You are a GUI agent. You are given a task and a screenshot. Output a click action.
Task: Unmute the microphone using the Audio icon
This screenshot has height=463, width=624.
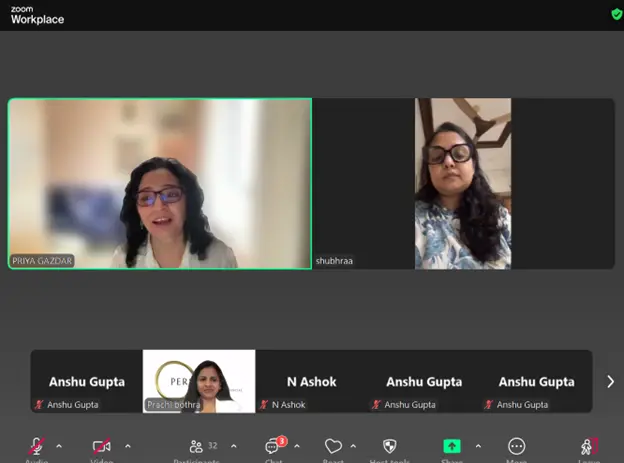(x=37, y=446)
